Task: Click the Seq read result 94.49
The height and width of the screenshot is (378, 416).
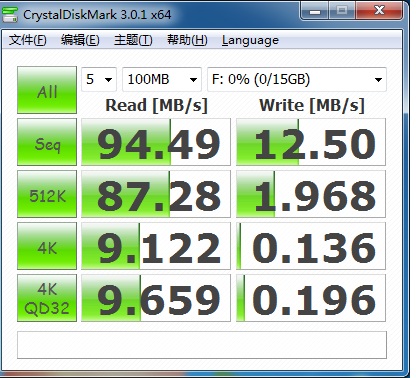Action: click(156, 142)
